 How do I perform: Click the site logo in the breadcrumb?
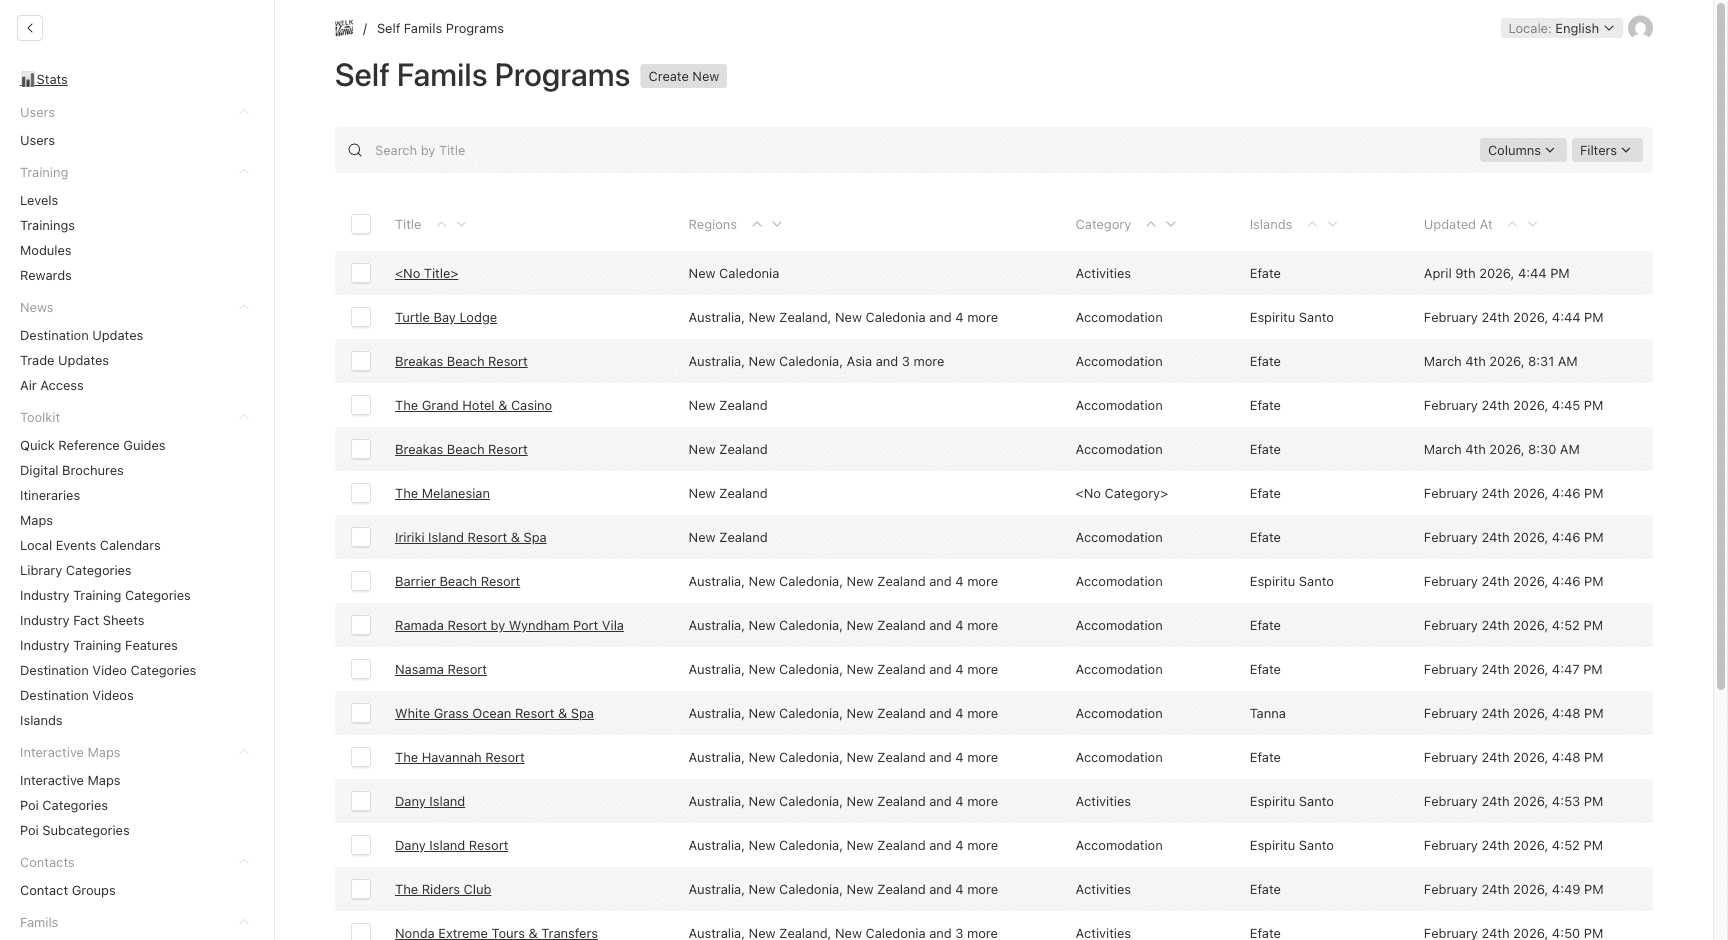tap(344, 28)
